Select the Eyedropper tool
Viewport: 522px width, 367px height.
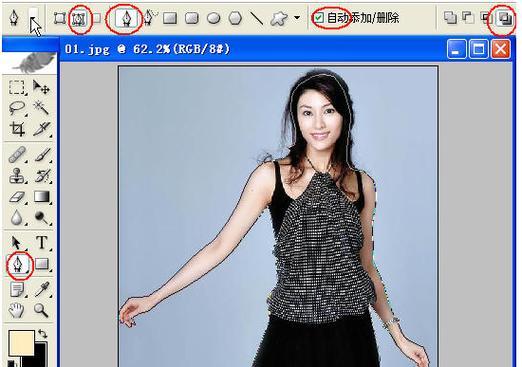click(x=43, y=289)
